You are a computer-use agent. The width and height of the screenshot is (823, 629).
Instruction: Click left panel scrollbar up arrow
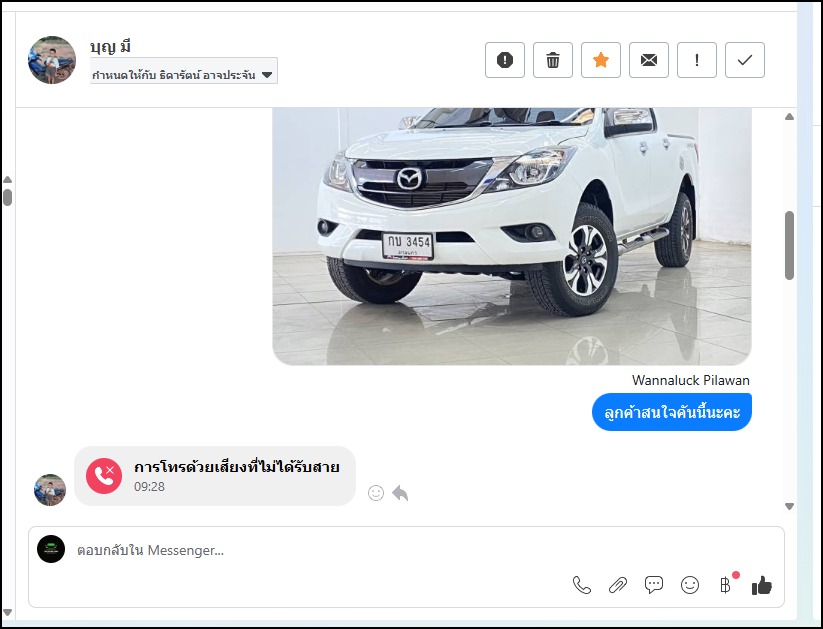coord(7,180)
